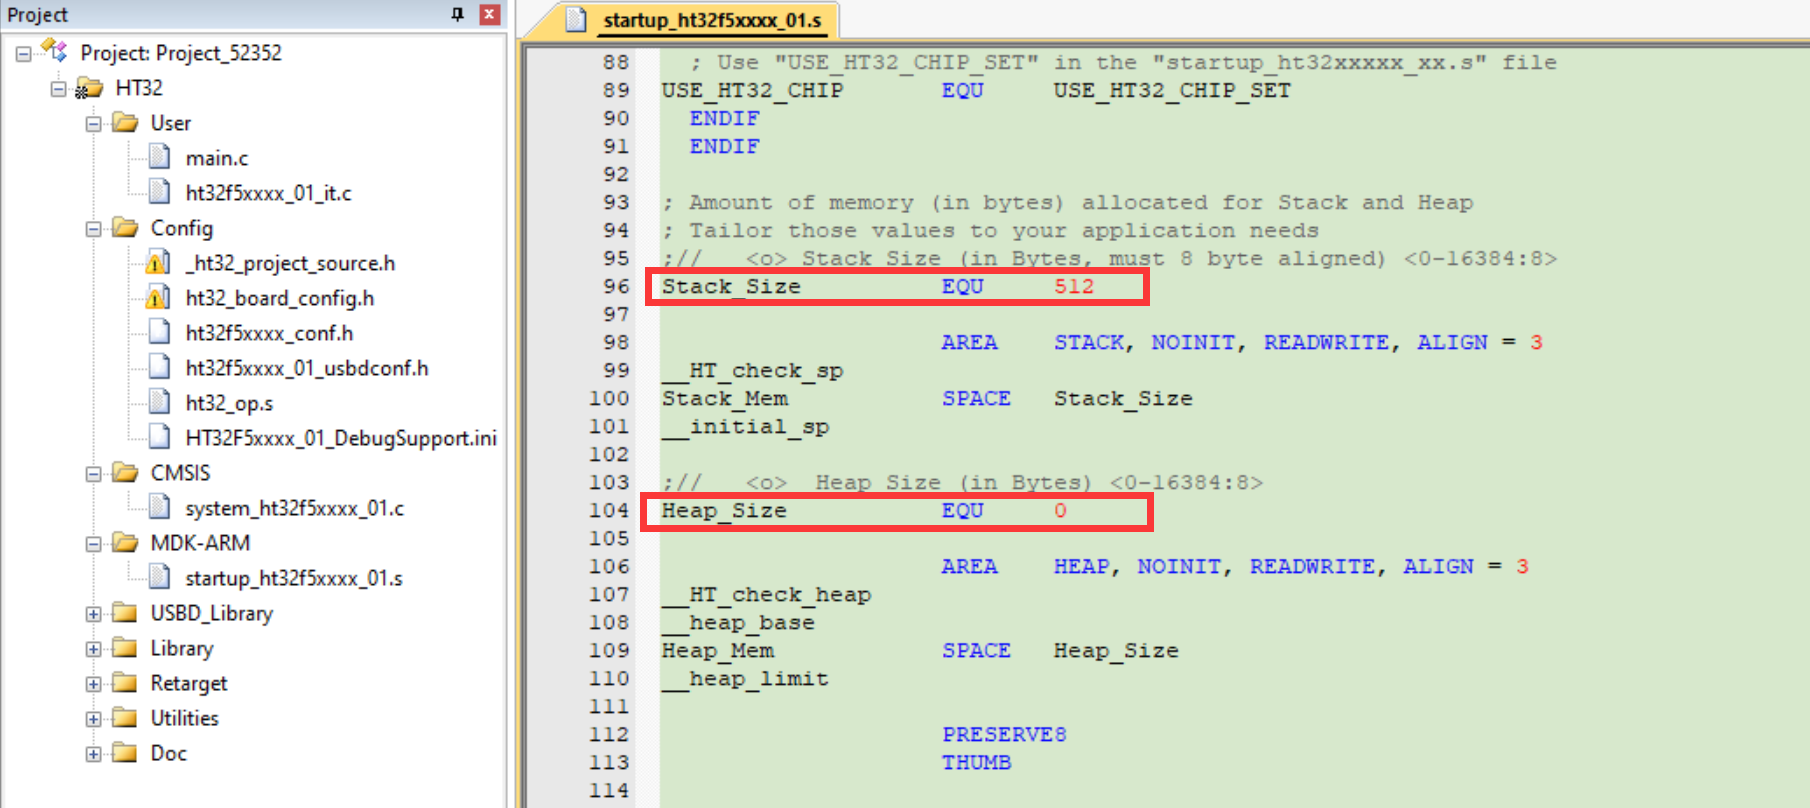The height and width of the screenshot is (808, 1810).
Task: Click the Stack_Size value 512 in the editor
Action: point(1073,287)
